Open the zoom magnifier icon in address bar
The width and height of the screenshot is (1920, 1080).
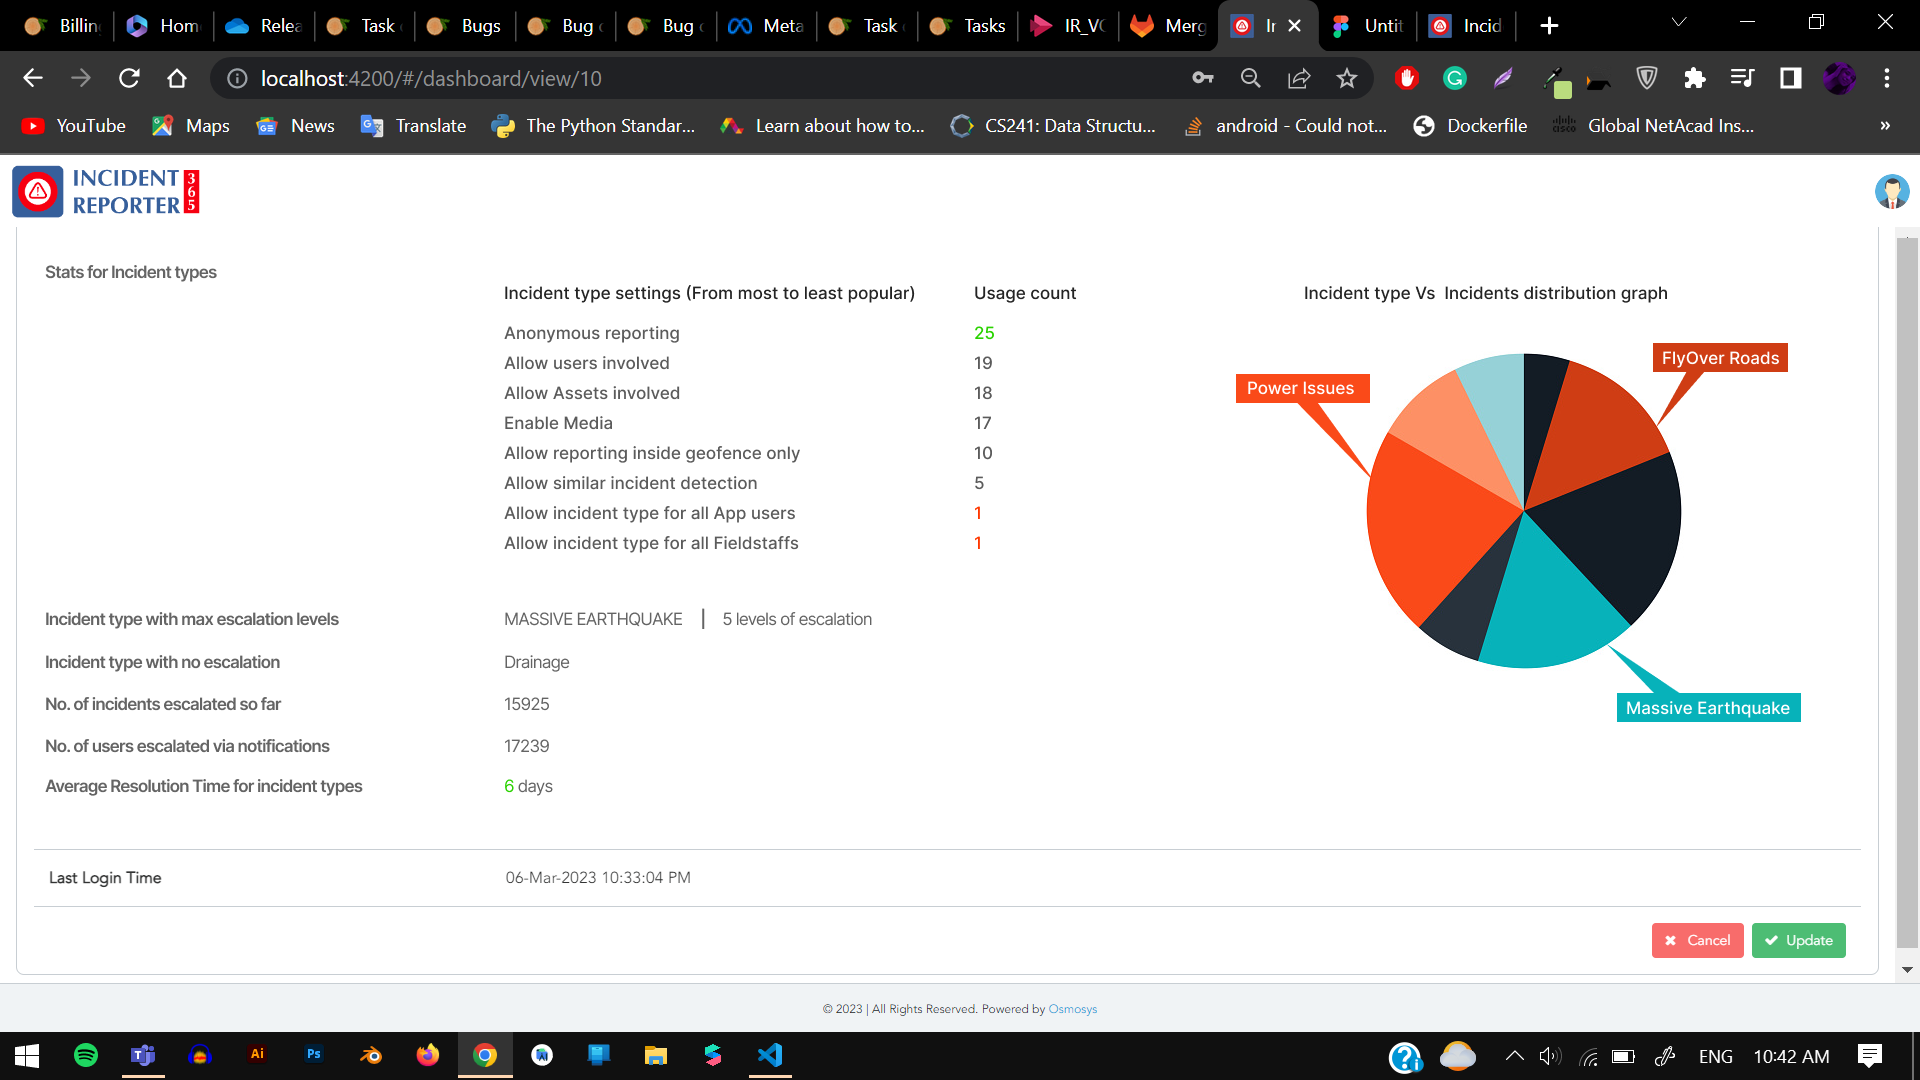[1250, 78]
